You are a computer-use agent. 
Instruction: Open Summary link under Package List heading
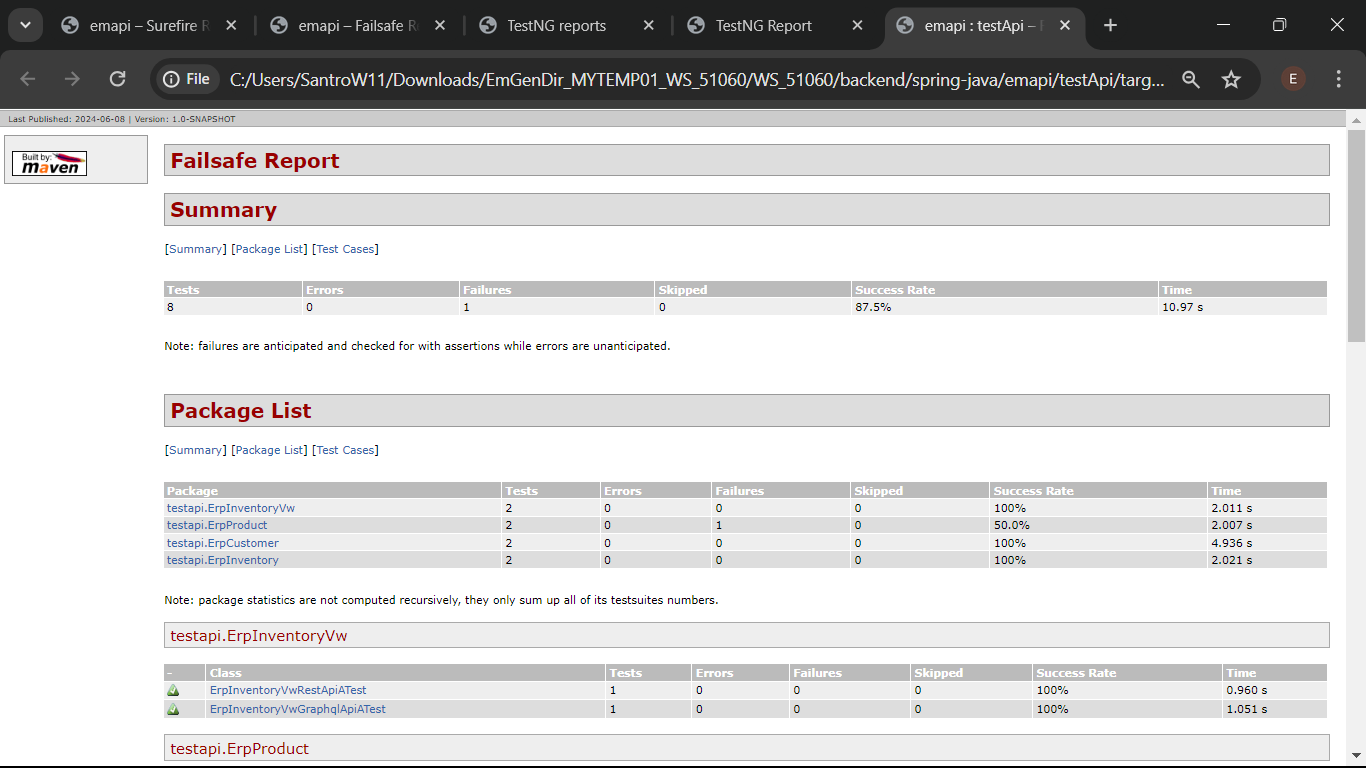(x=196, y=450)
